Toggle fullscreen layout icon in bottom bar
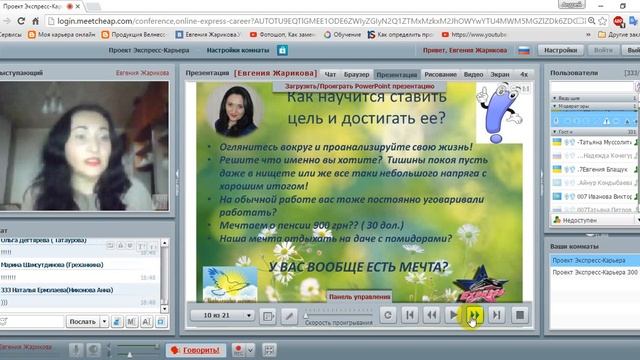 tap(269, 350)
